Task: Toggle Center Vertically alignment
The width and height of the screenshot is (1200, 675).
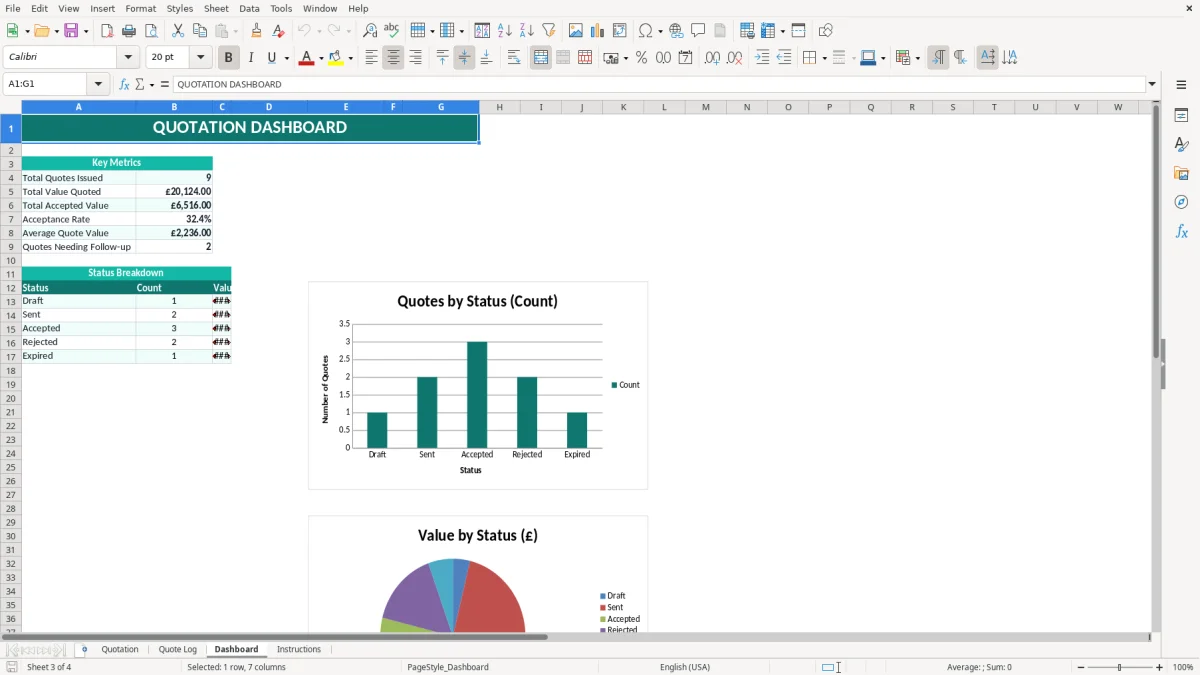Action: [x=464, y=58]
